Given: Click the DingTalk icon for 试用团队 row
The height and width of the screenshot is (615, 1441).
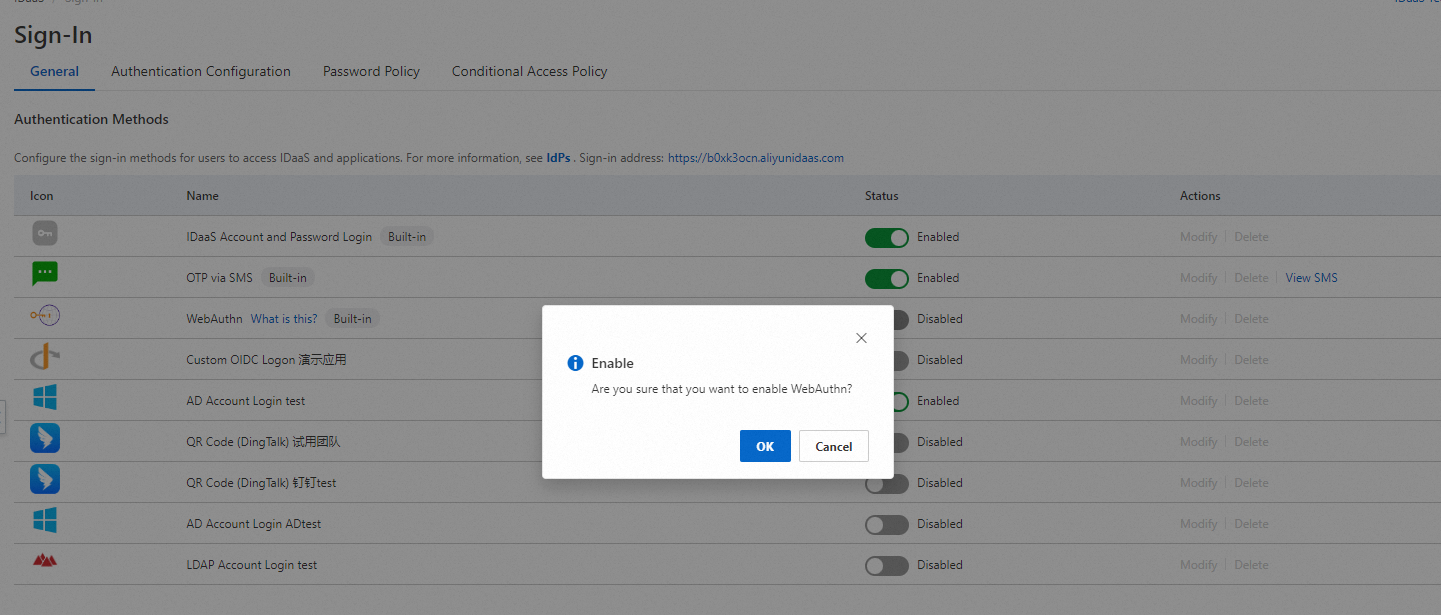Looking at the screenshot, I should click(x=45, y=438).
